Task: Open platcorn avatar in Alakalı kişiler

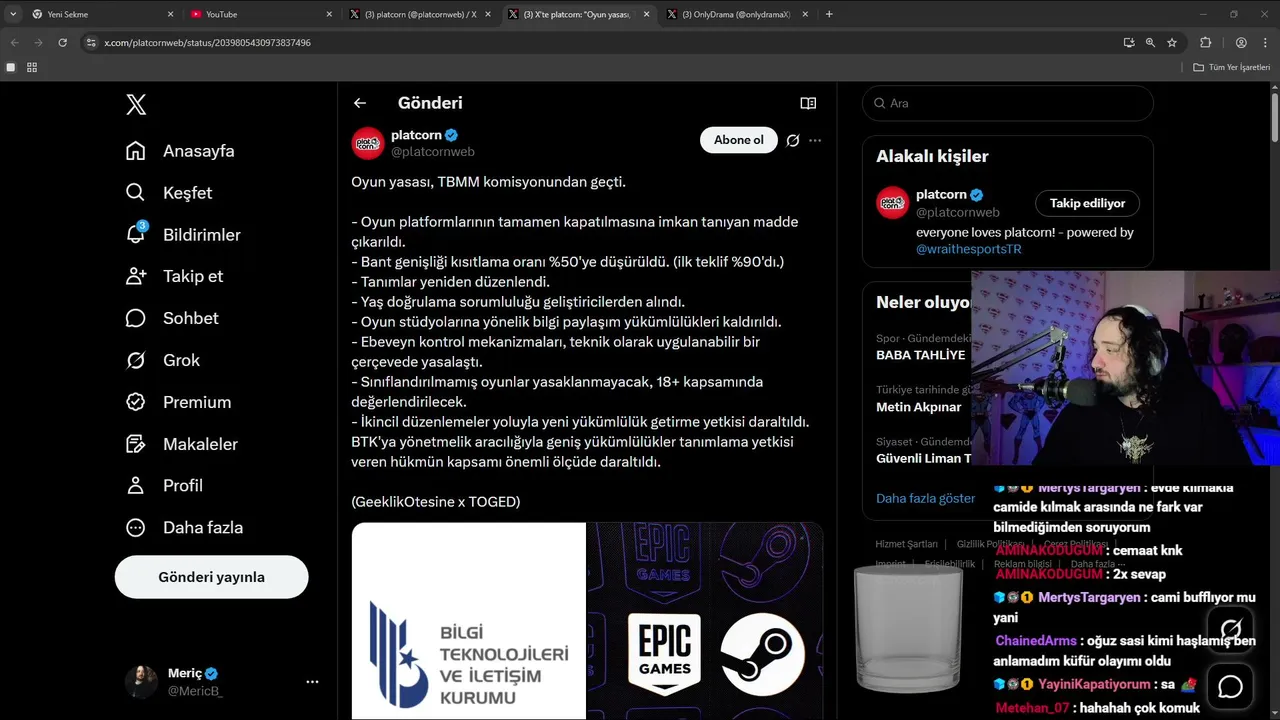Action: click(x=893, y=203)
